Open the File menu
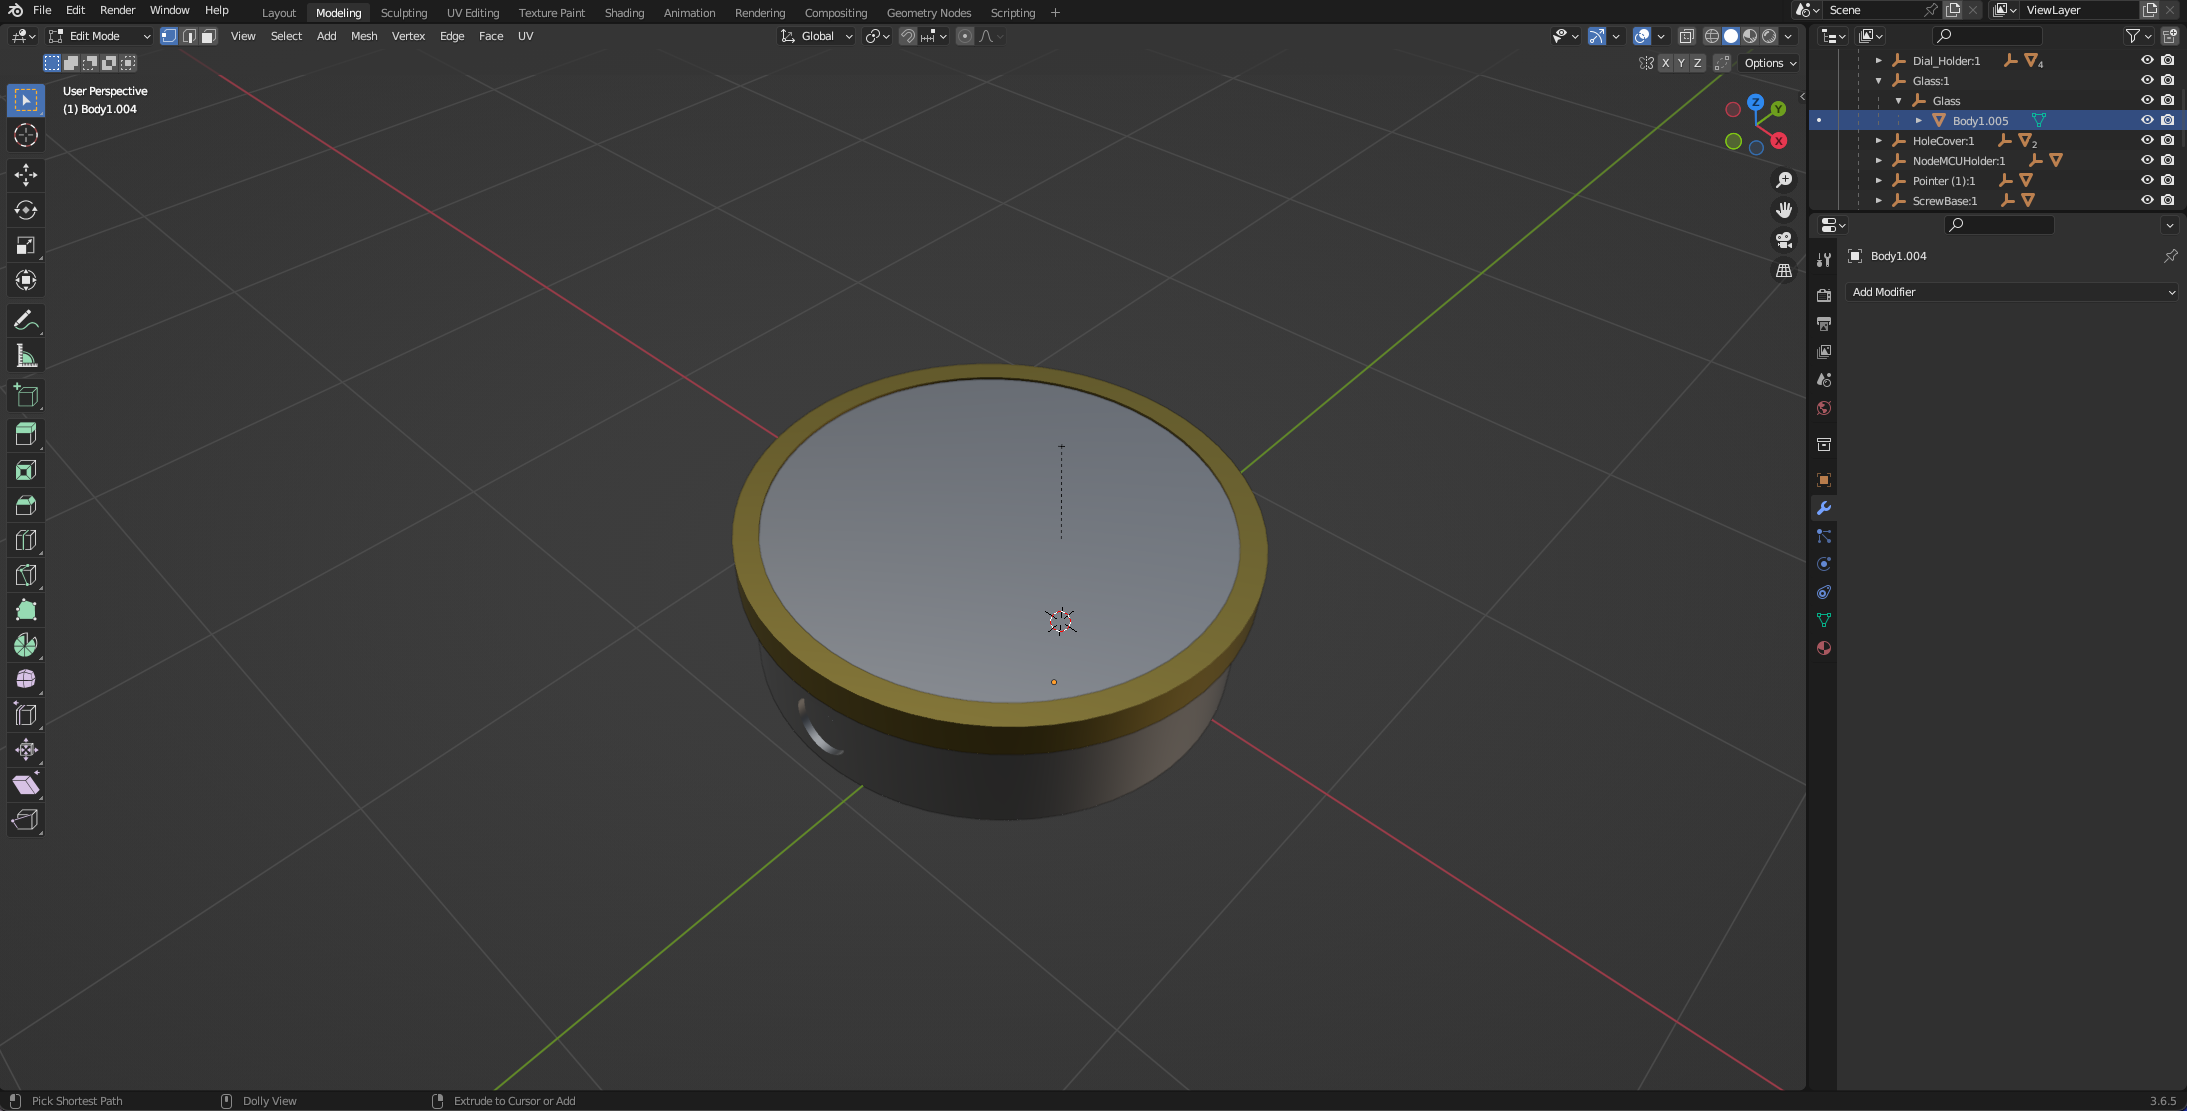The height and width of the screenshot is (1111, 2187). [42, 10]
